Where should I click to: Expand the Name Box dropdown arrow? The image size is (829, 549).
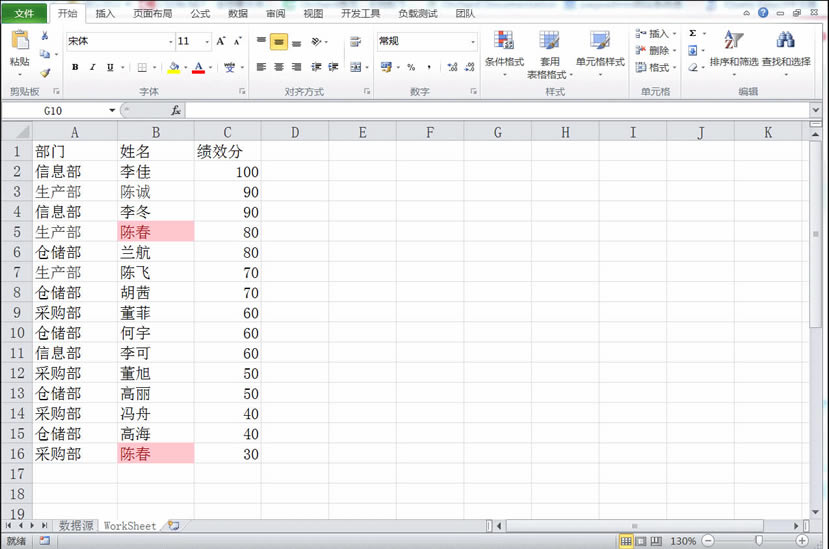point(112,111)
